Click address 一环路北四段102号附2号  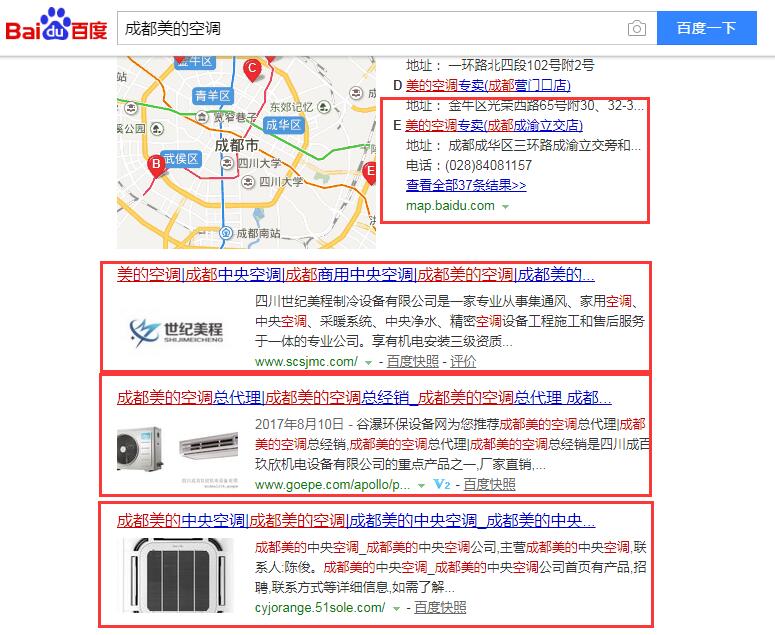click(521, 65)
